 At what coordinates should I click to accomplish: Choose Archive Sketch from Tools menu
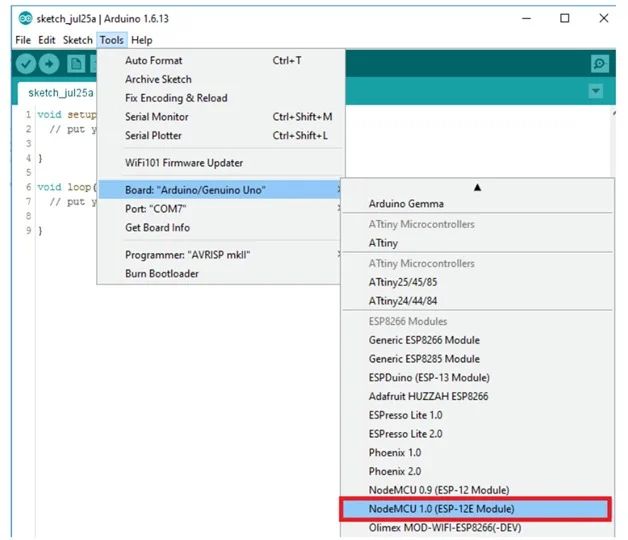(x=221, y=79)
